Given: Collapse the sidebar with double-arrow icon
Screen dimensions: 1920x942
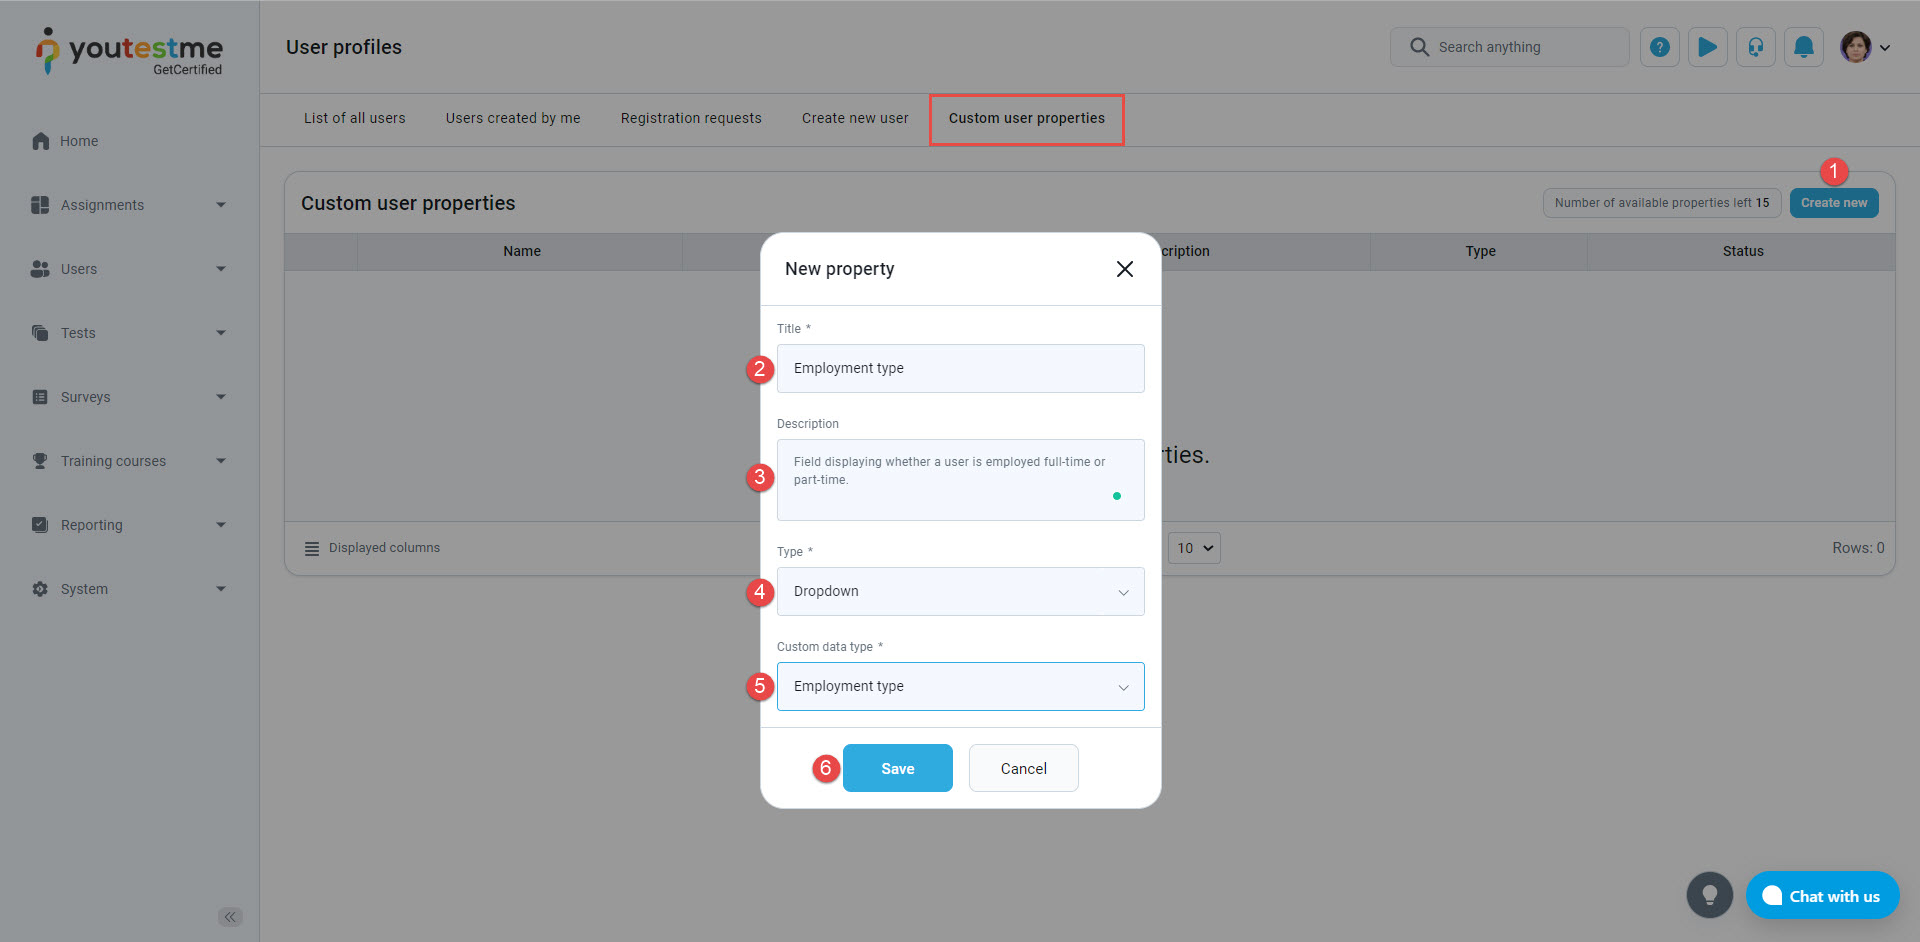Looking at the screenshot, I should click(x=230, y=917).
